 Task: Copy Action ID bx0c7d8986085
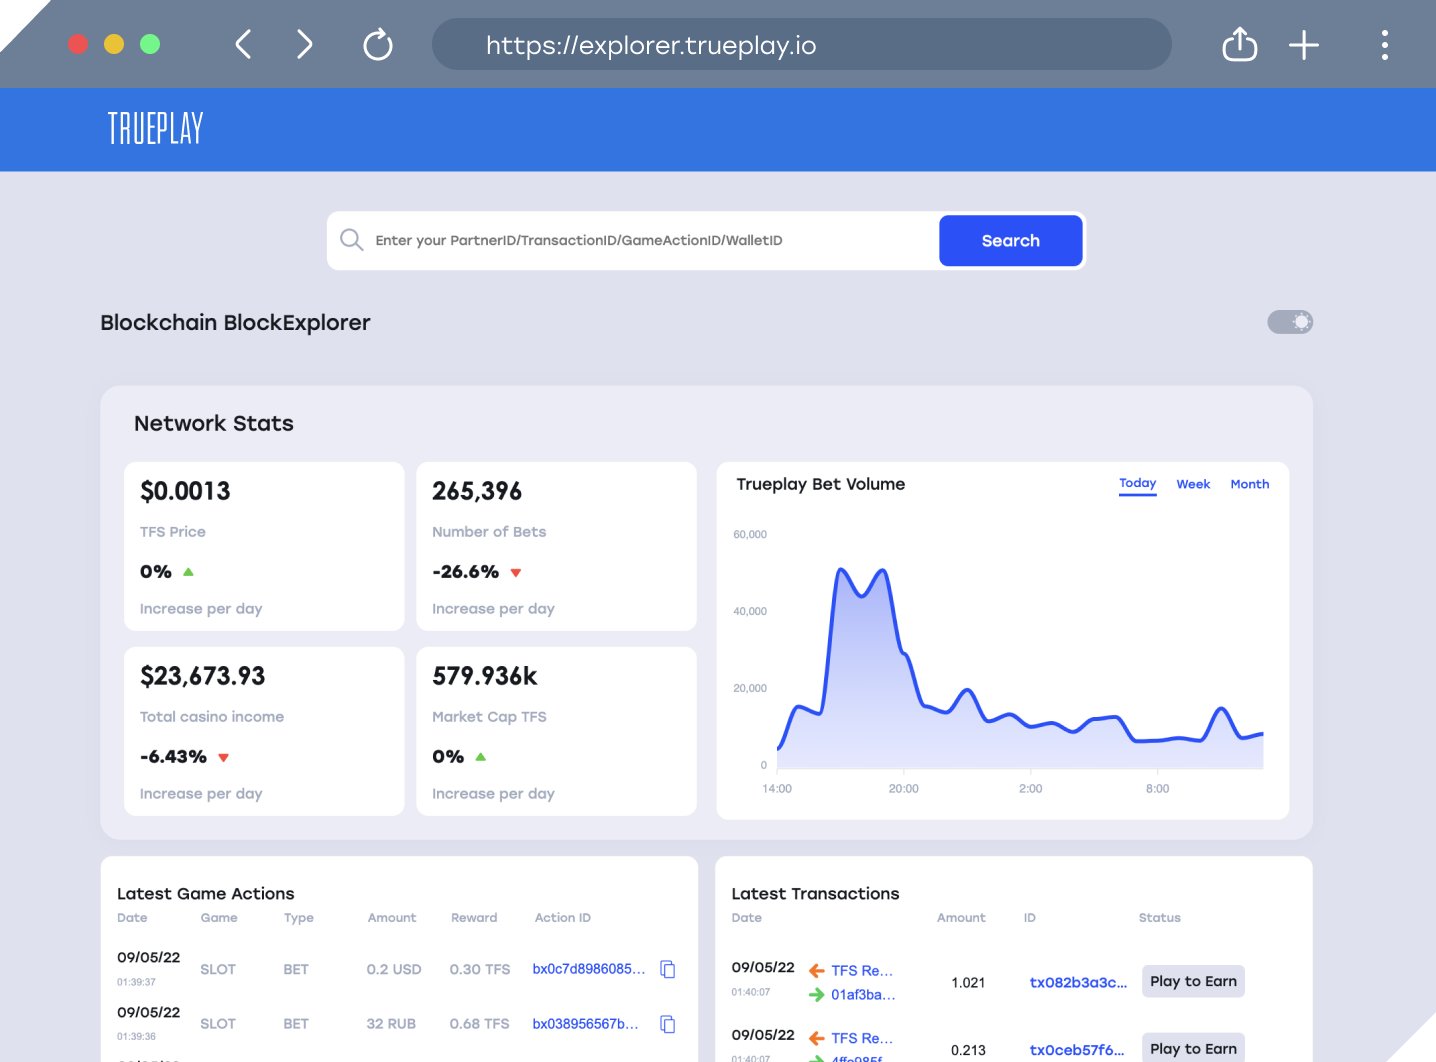coord(668,969)
